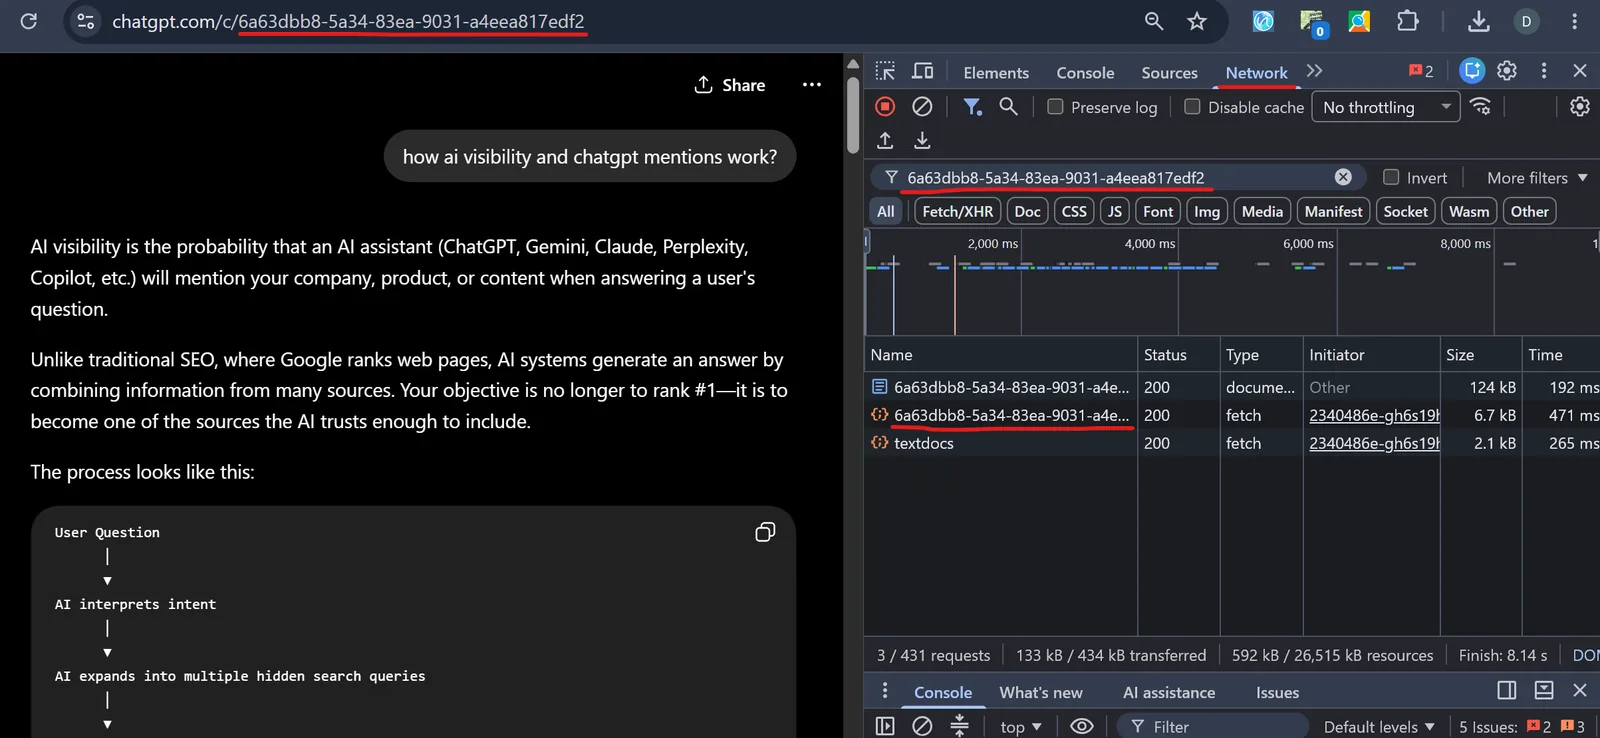Image resolution: width=1600 pixels, height=738 pixels.
Task: Select the All request type filter
Action: [x=886, y=211]
